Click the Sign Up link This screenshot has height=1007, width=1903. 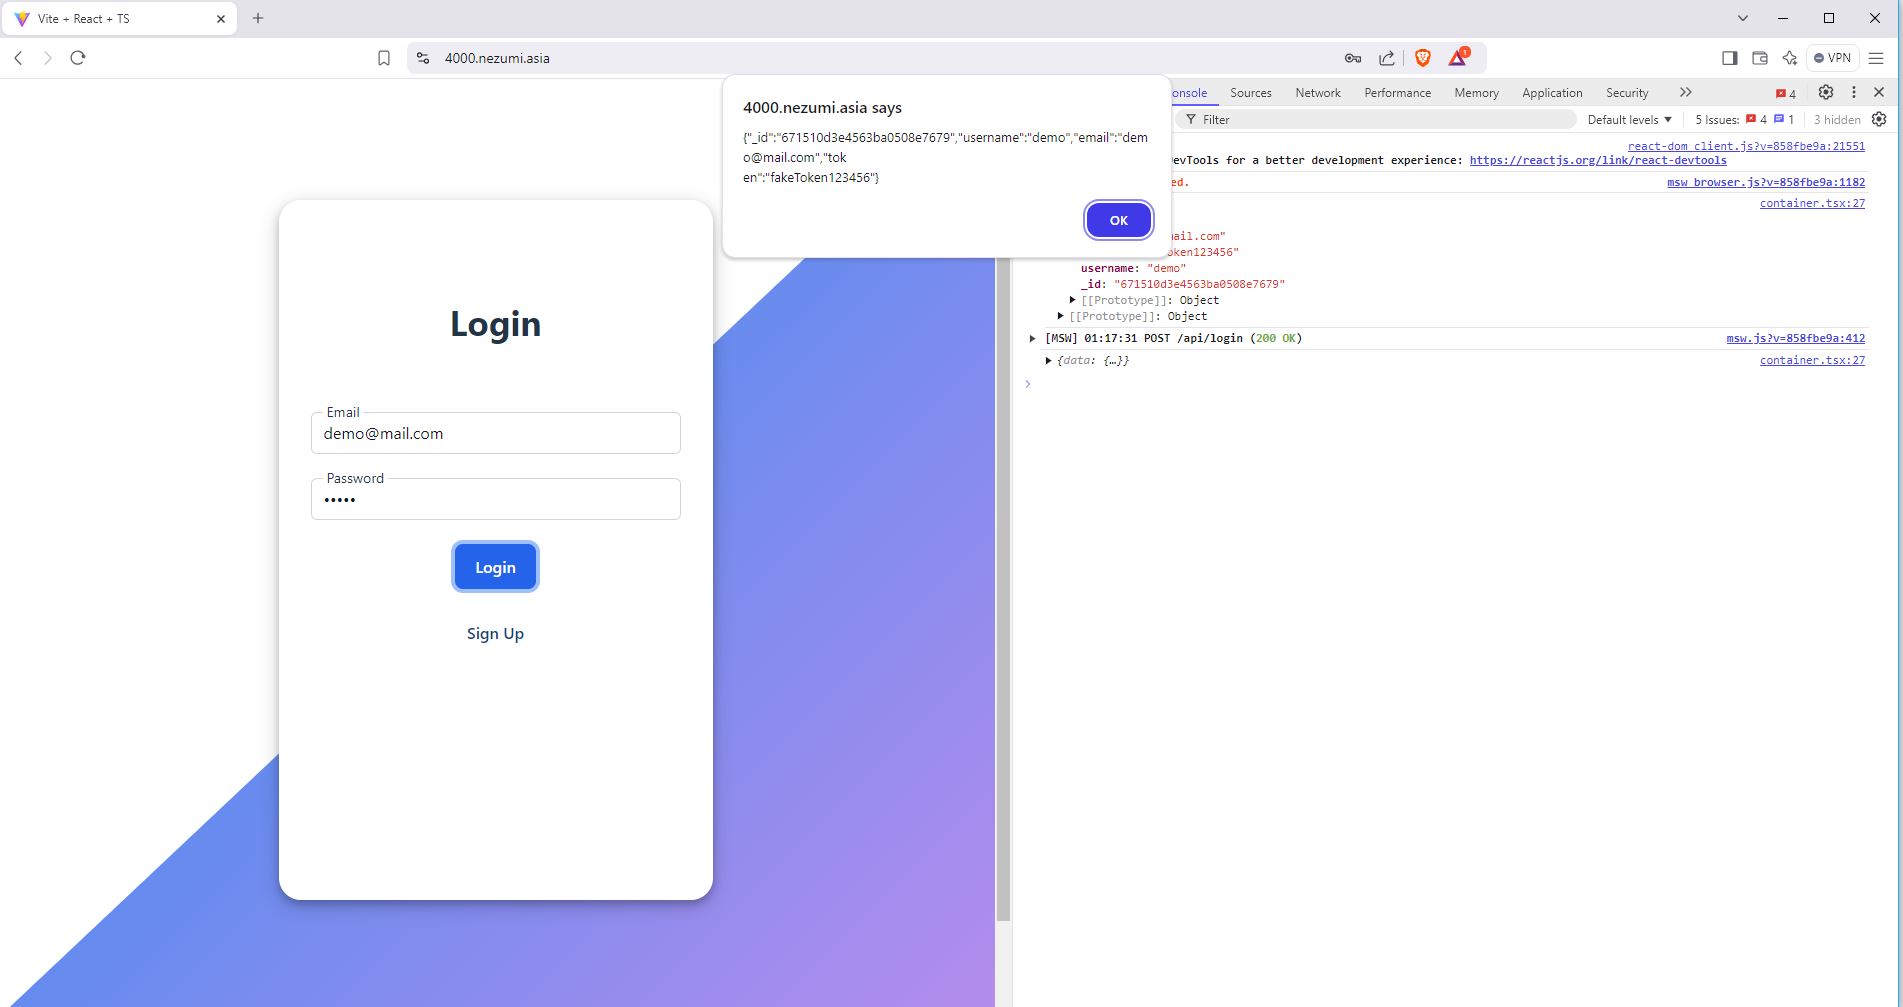495,634
